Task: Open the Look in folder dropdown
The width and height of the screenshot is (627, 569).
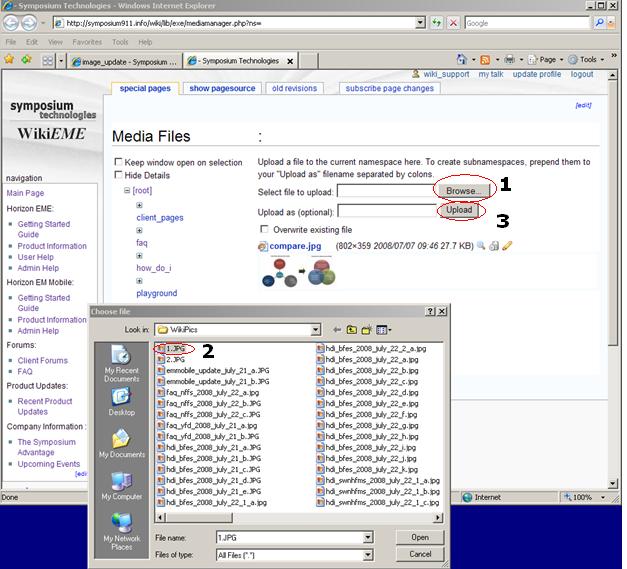Action: (x=315, y=329)
